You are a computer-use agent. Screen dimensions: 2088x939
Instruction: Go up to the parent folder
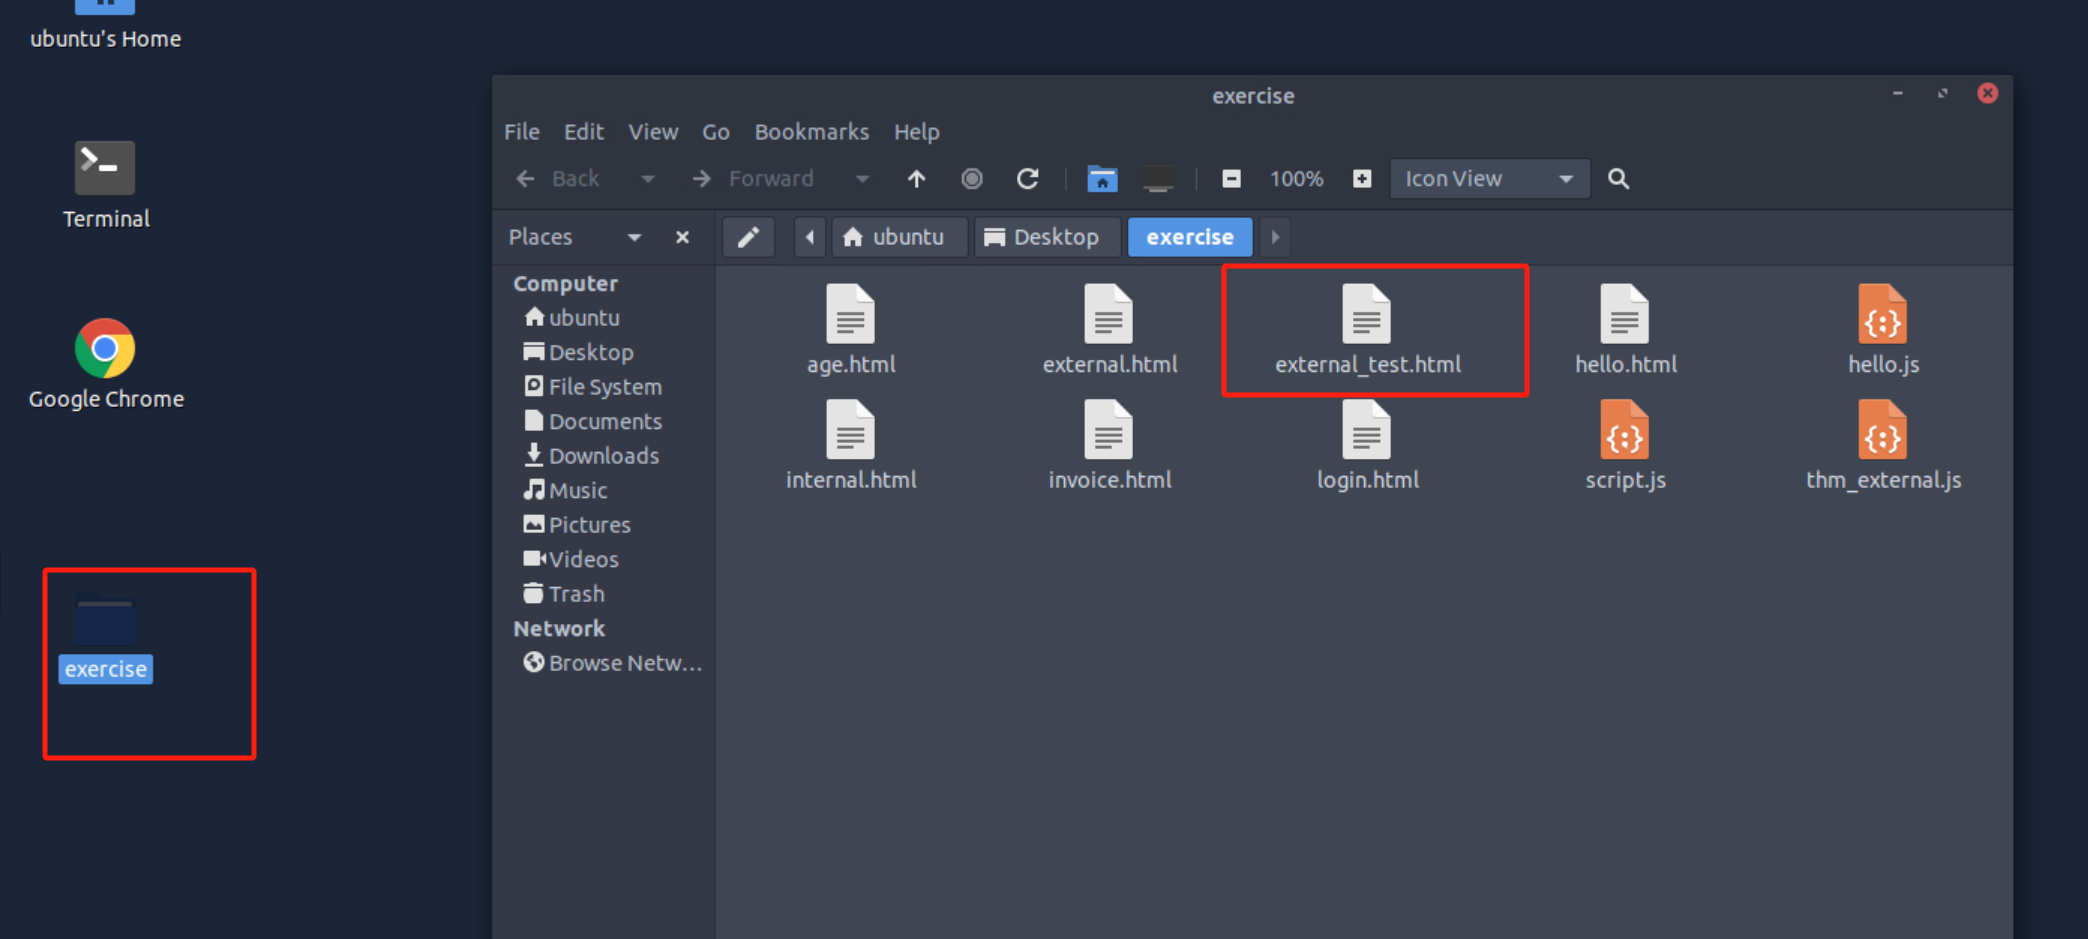click(x=916, y=179)
